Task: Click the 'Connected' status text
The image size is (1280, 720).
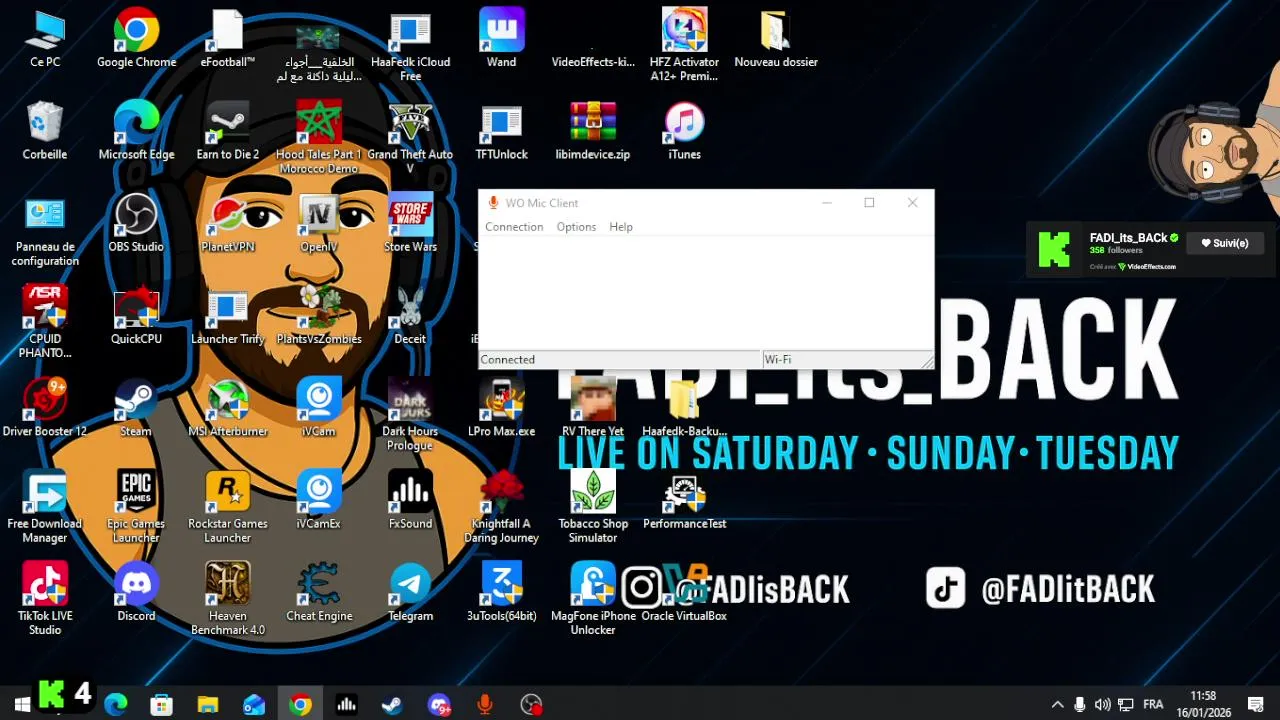Action: (508, 360)
